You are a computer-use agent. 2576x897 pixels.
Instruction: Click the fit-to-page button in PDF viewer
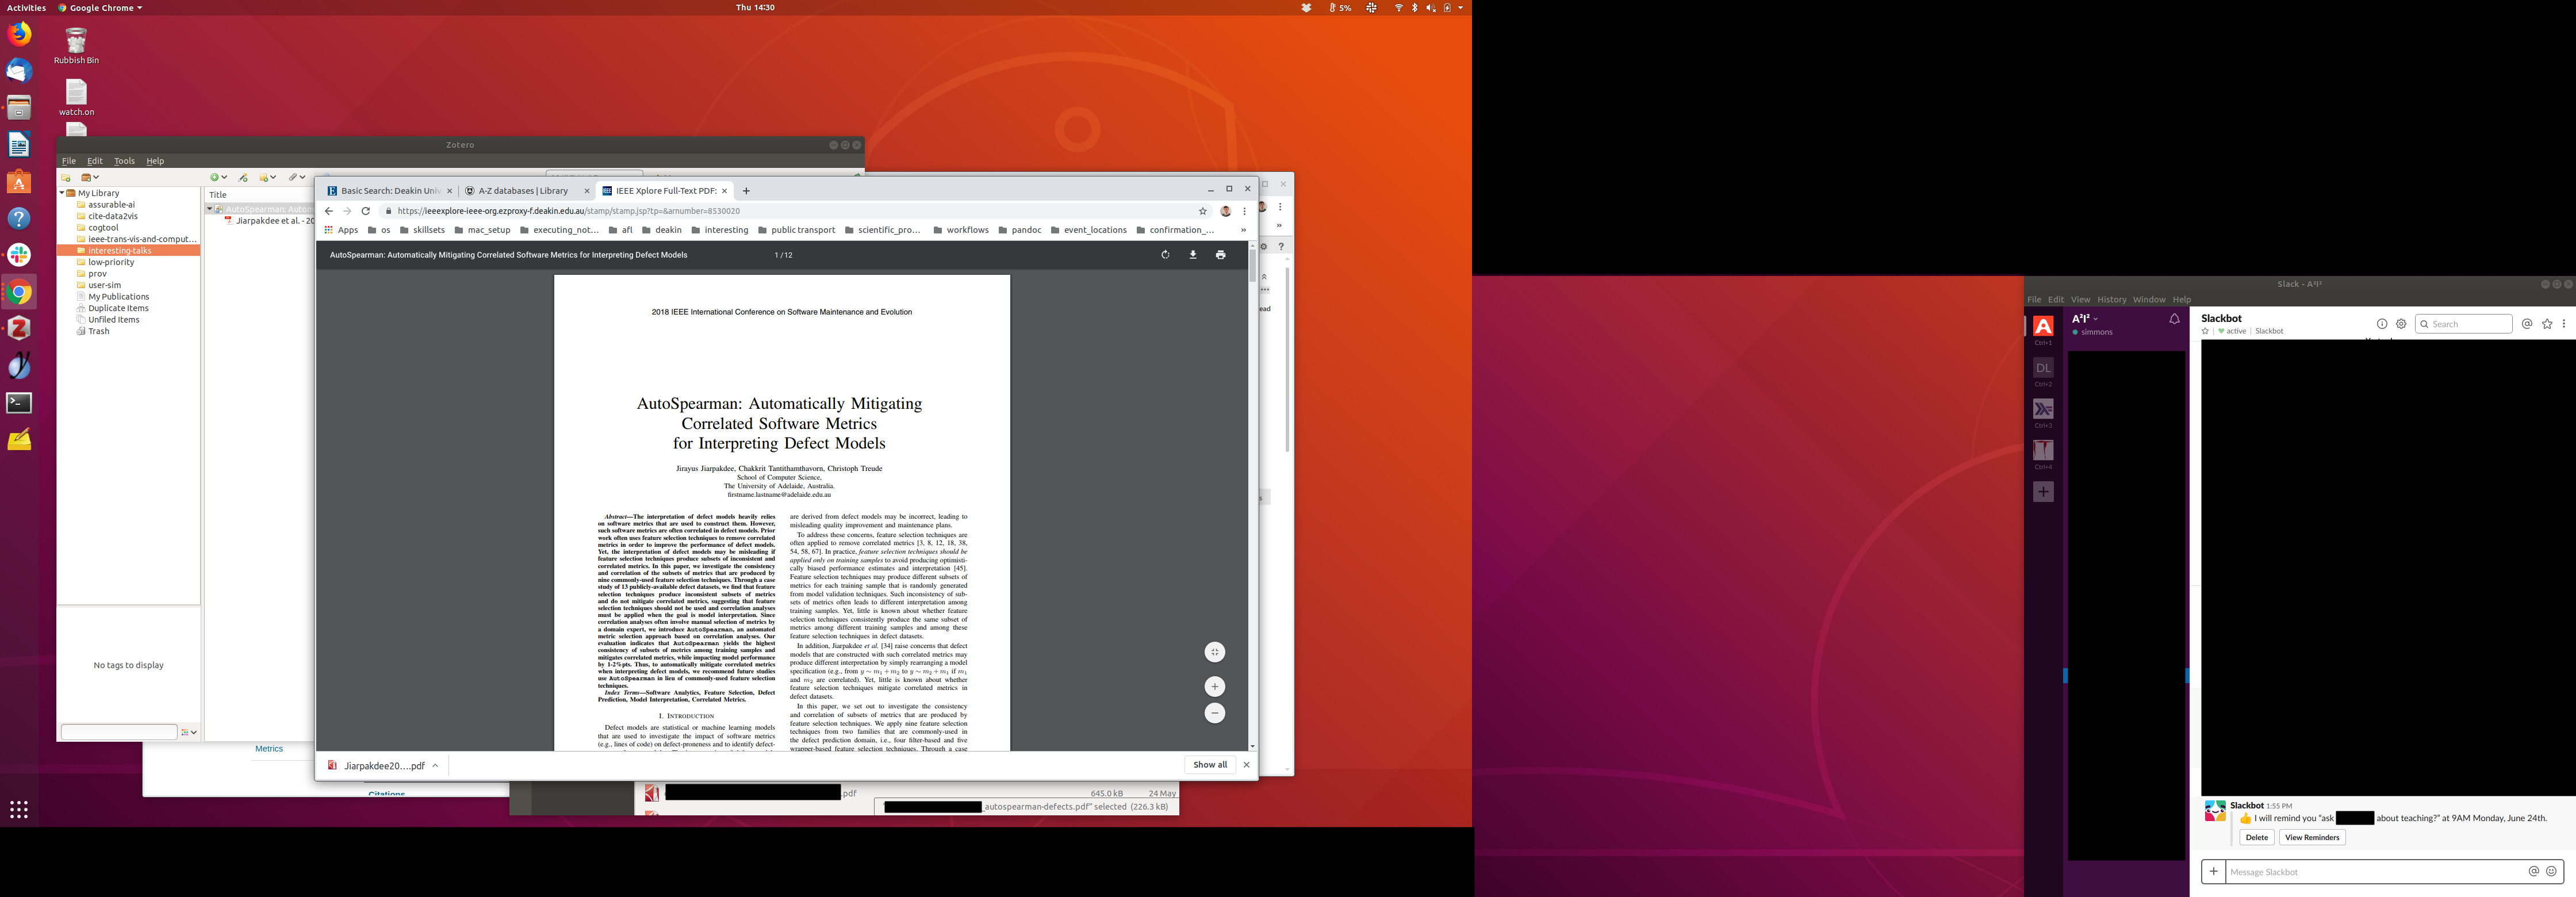1214,652
